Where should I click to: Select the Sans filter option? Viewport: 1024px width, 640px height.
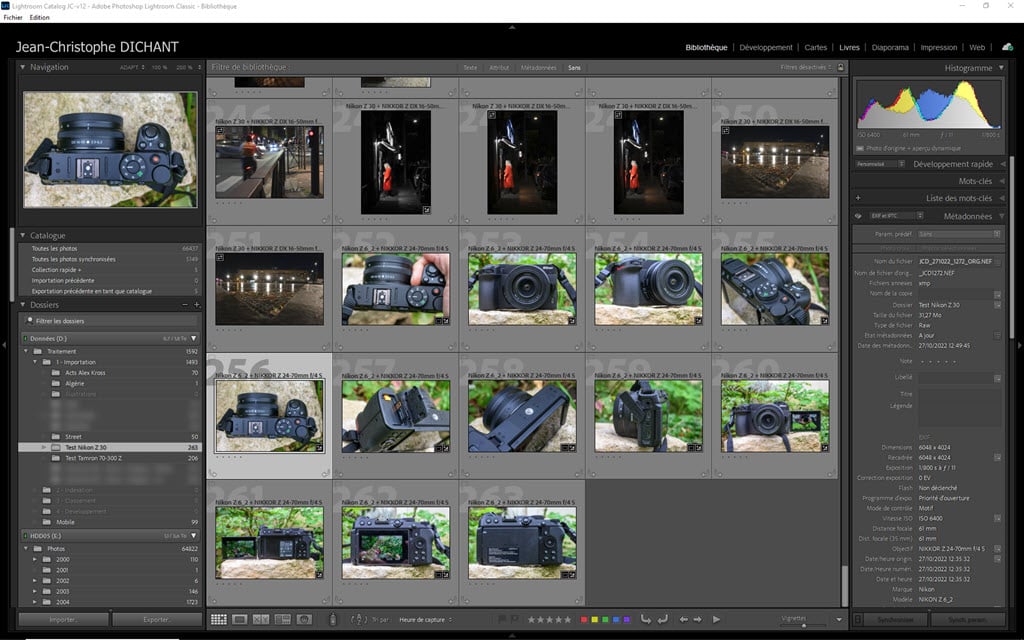tap(574, 68)
